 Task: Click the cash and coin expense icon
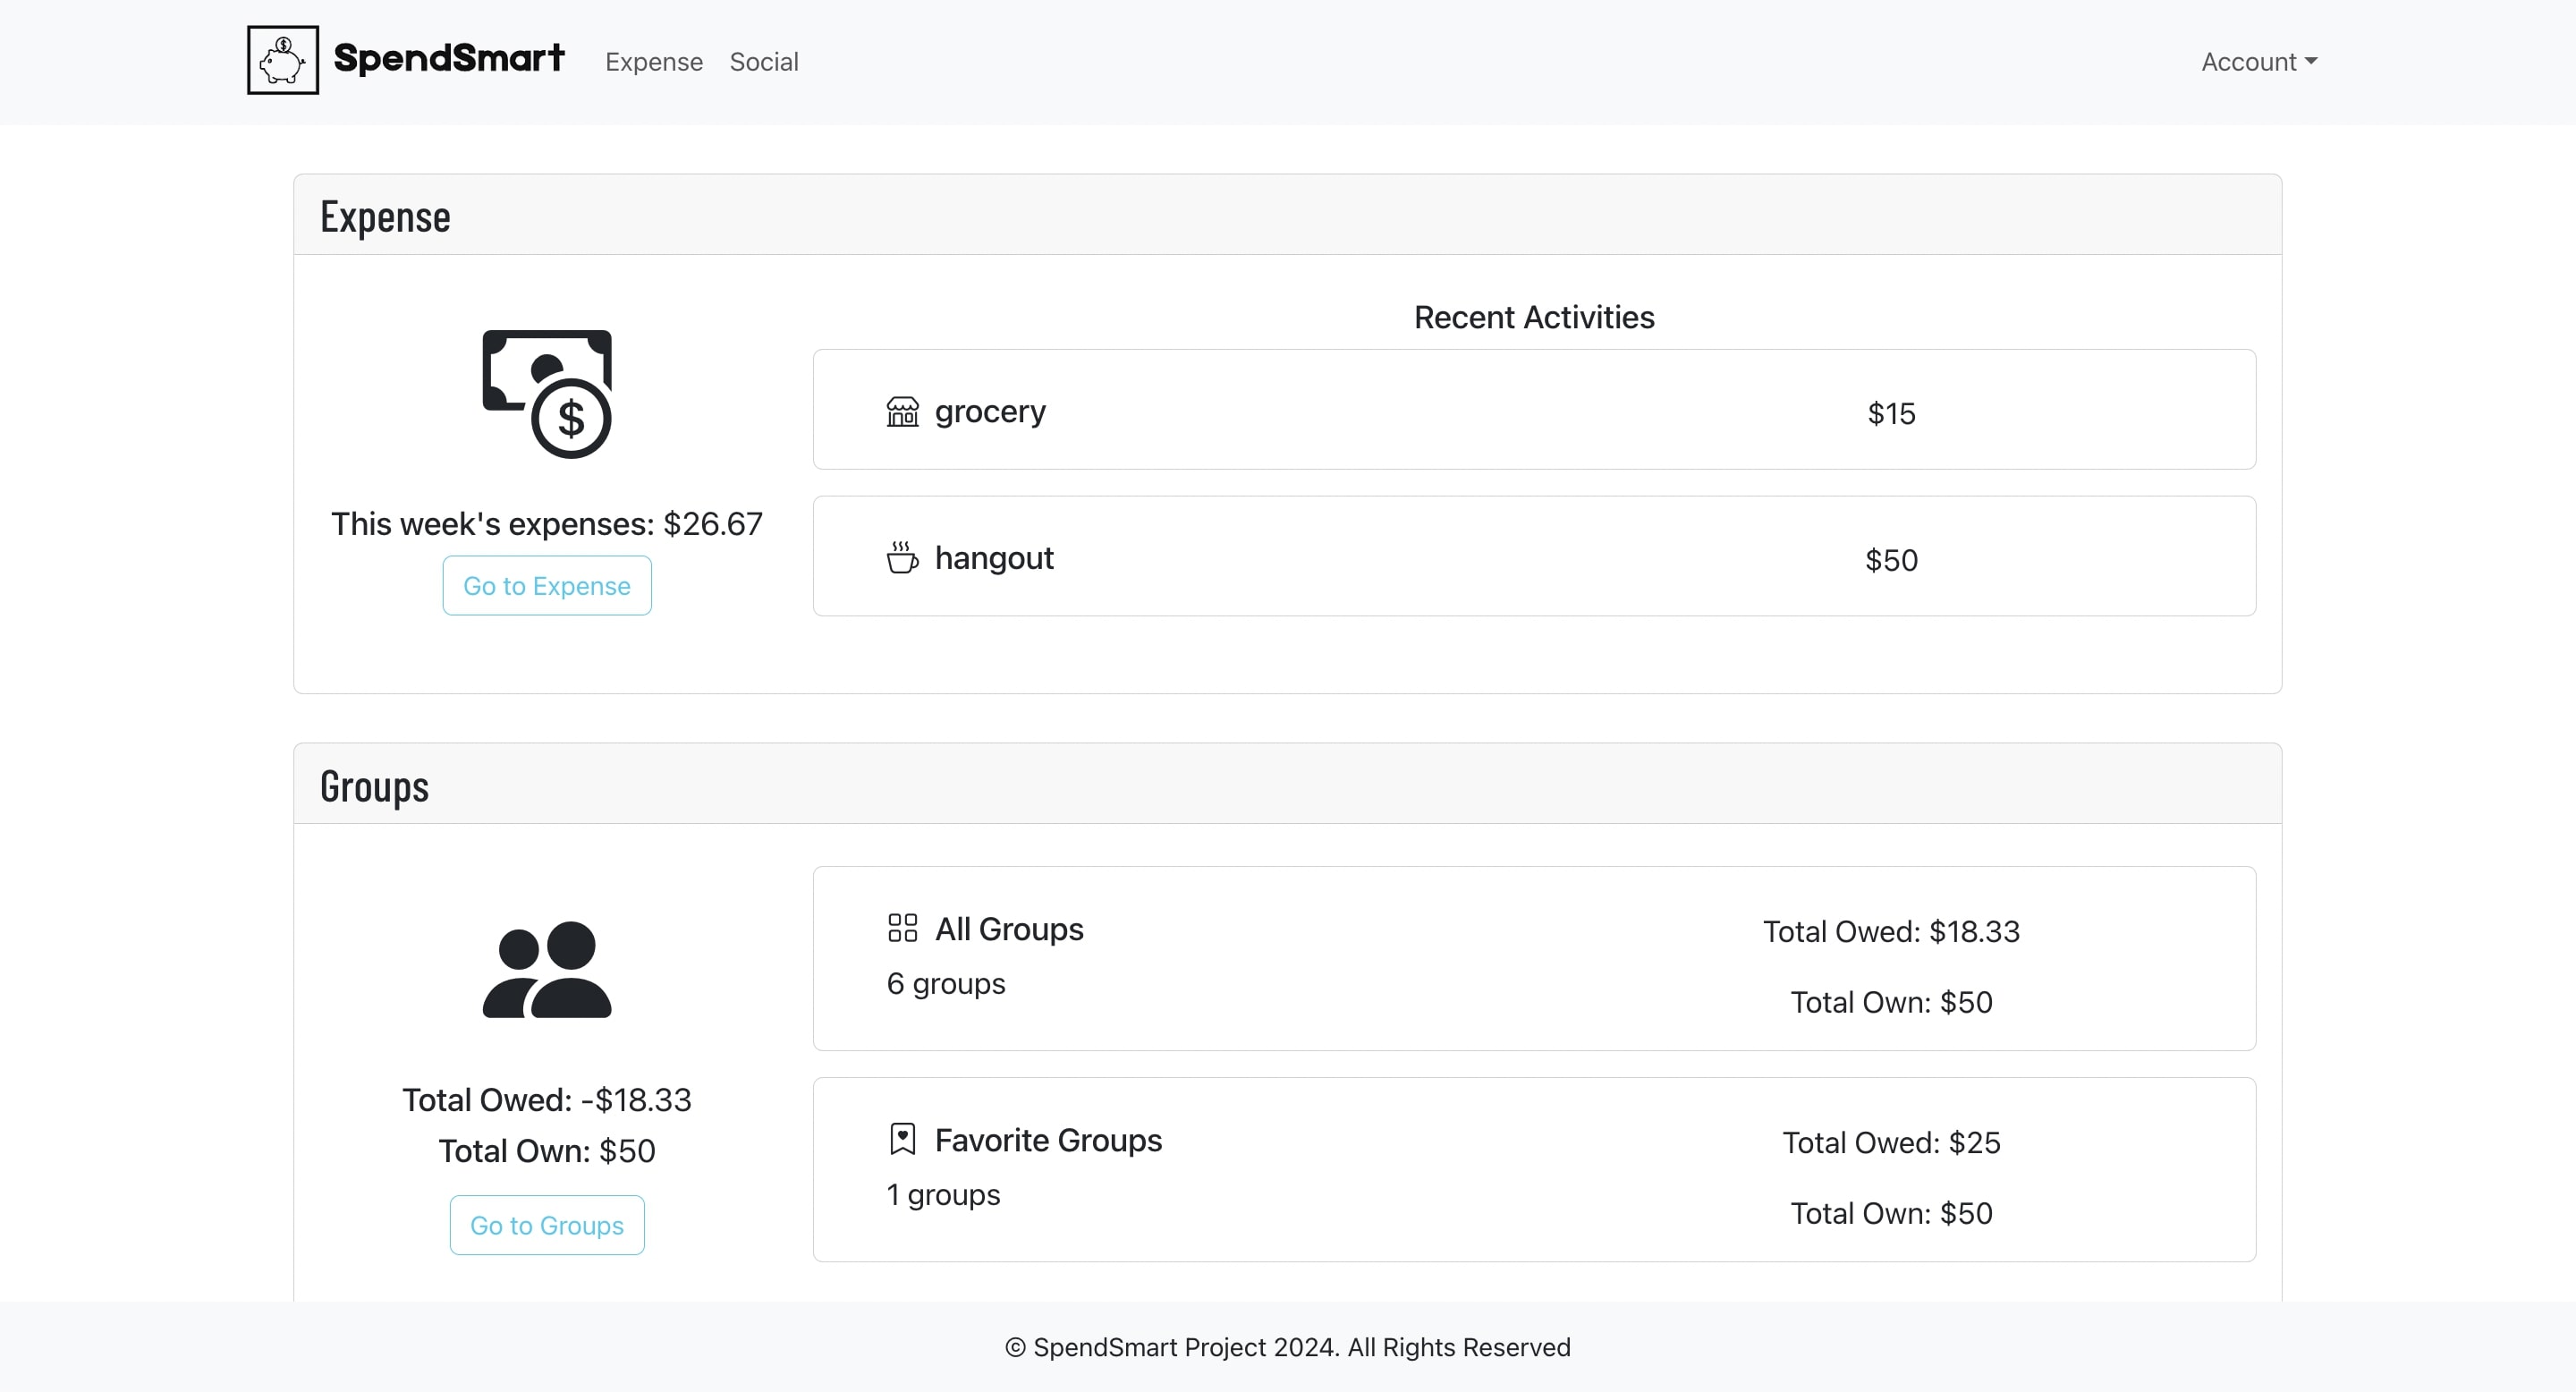click(547, 394)
